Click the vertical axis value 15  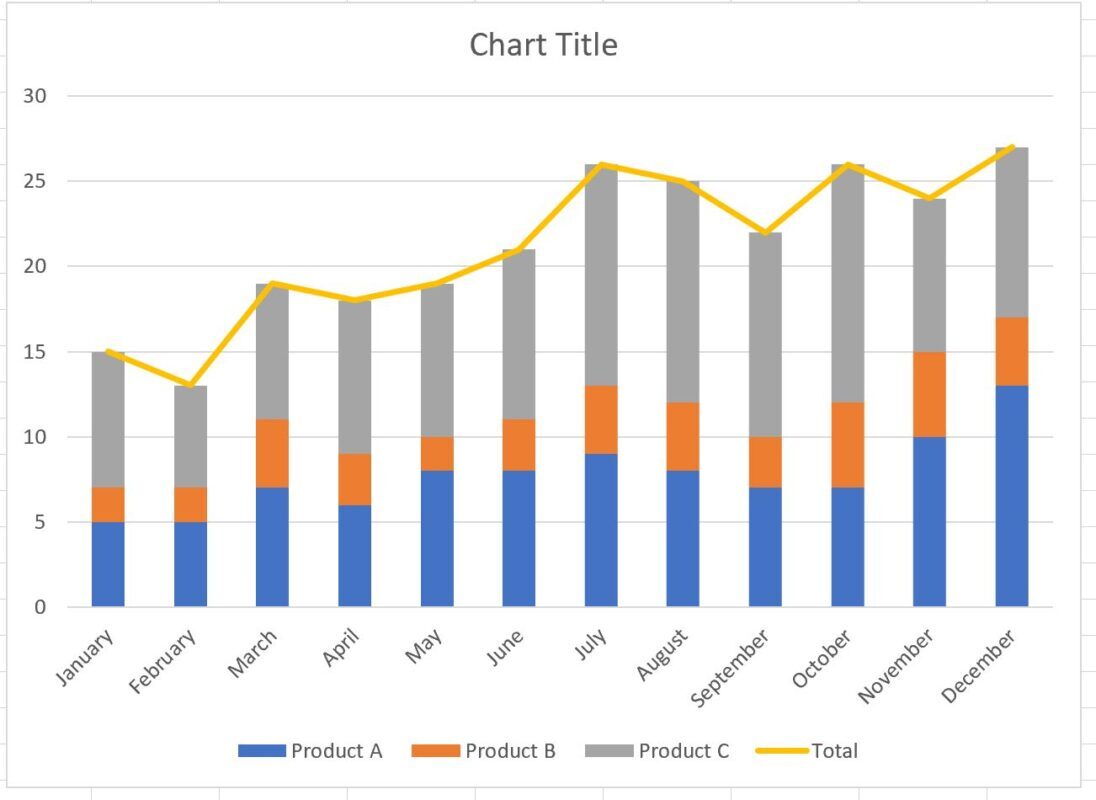34,351
